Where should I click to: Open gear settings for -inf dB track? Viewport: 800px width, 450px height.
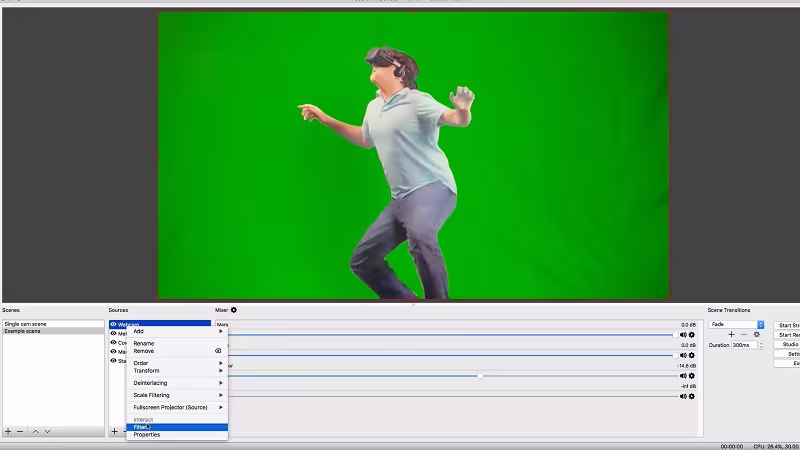coord(692,396)
